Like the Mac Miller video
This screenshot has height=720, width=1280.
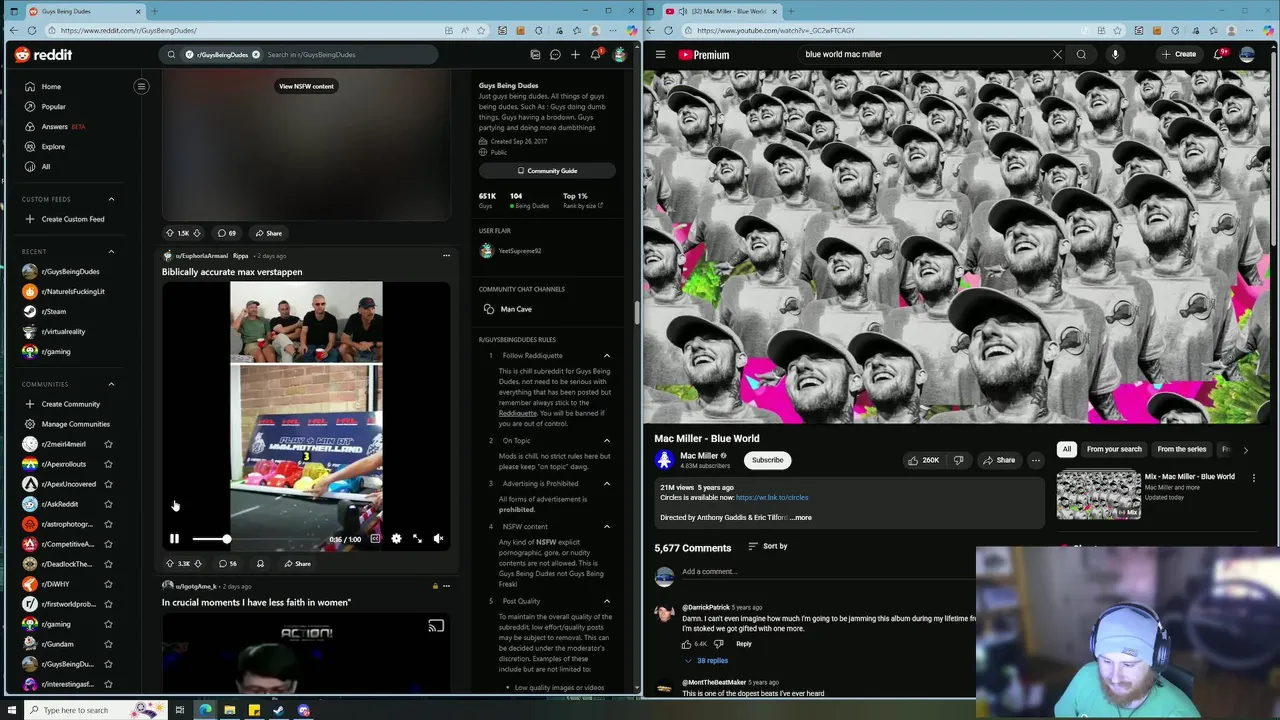[x=924, y=461]
